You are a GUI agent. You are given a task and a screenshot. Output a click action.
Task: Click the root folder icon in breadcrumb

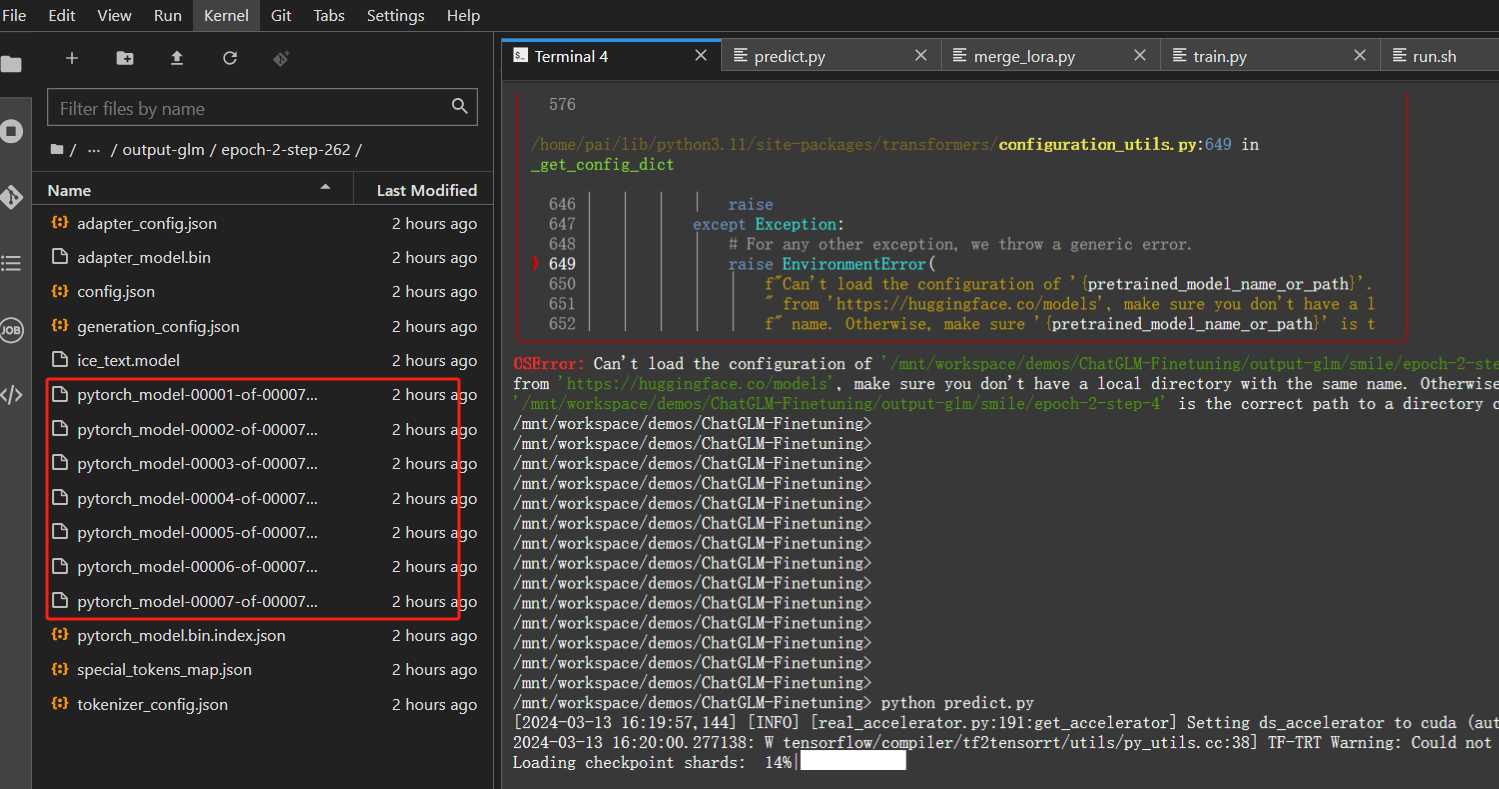coord(57,150)
